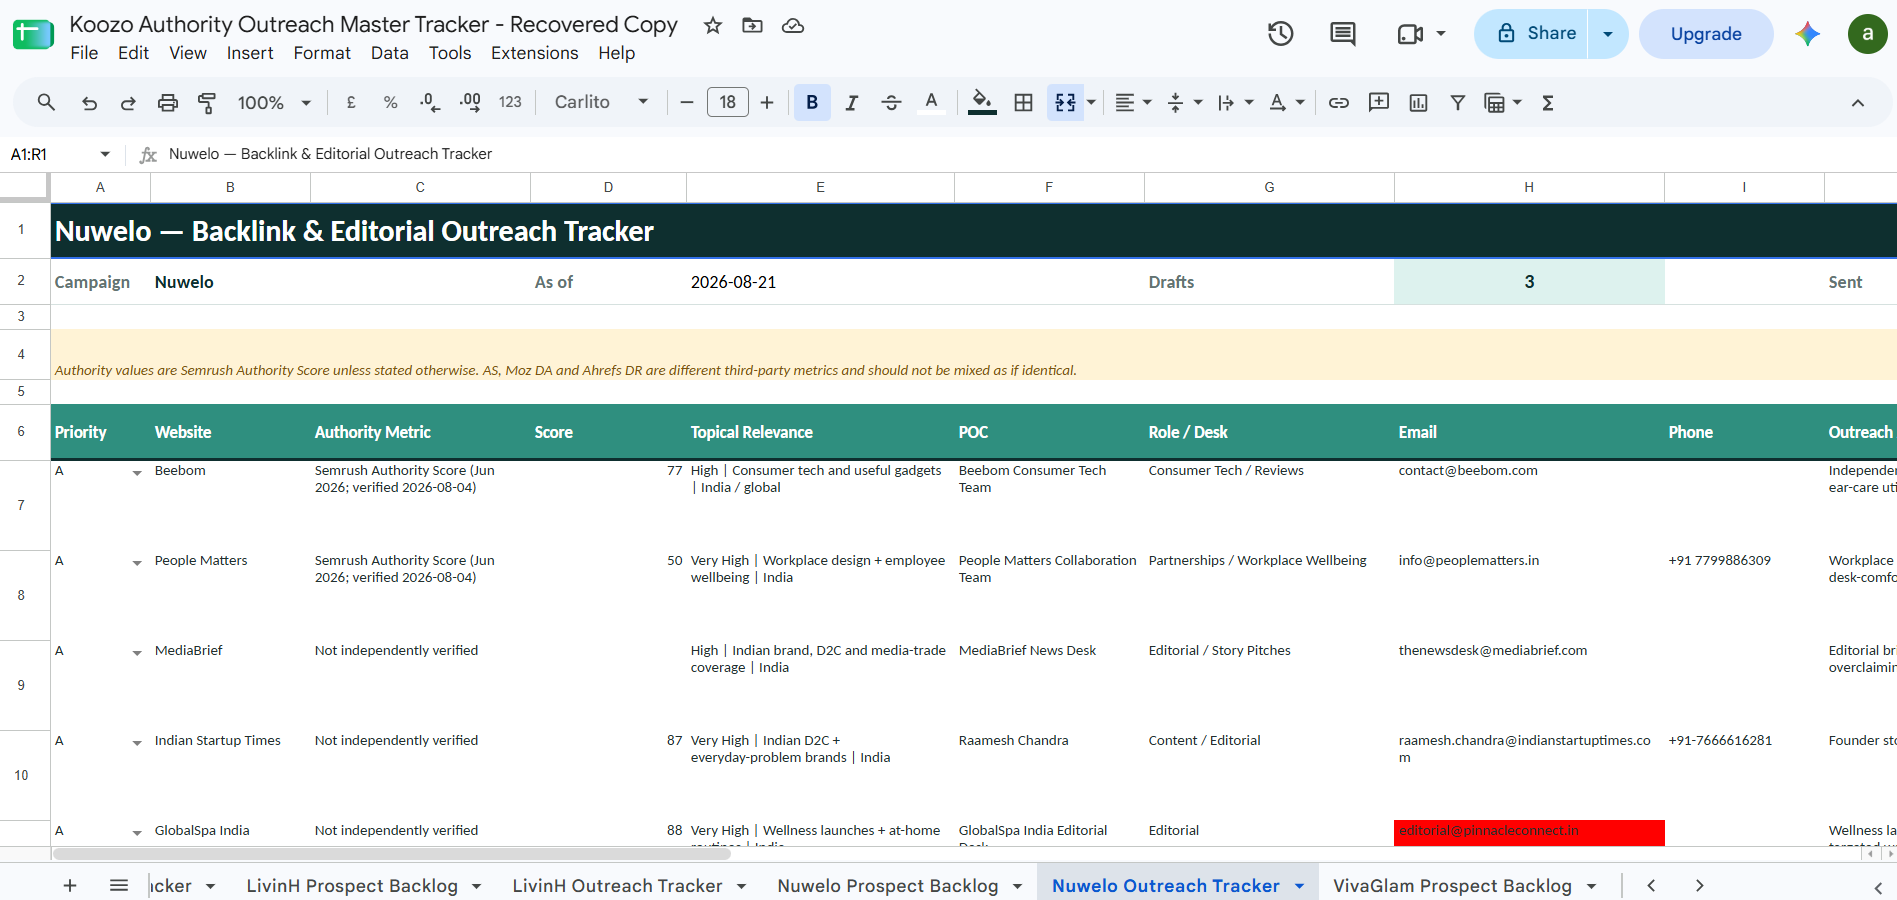Open the zoom level dropdown at 100%
Screen dimensions: 1897x900
tap(274, 102)
